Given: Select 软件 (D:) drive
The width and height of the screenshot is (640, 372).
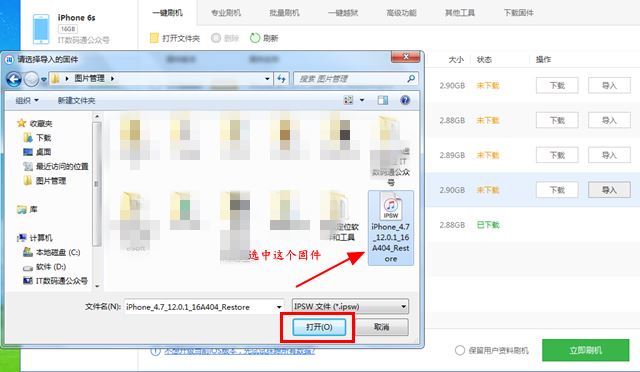Looking at the screenshot, I should [44, 267].
